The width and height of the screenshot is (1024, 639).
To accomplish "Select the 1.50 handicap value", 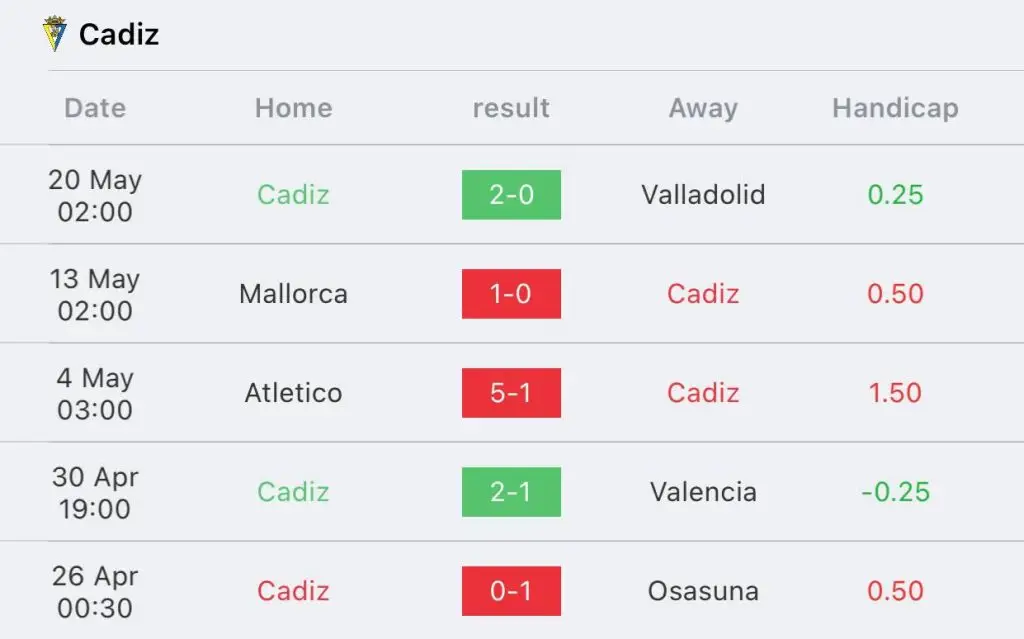I will pyautogui.click(x=895, y=393).
